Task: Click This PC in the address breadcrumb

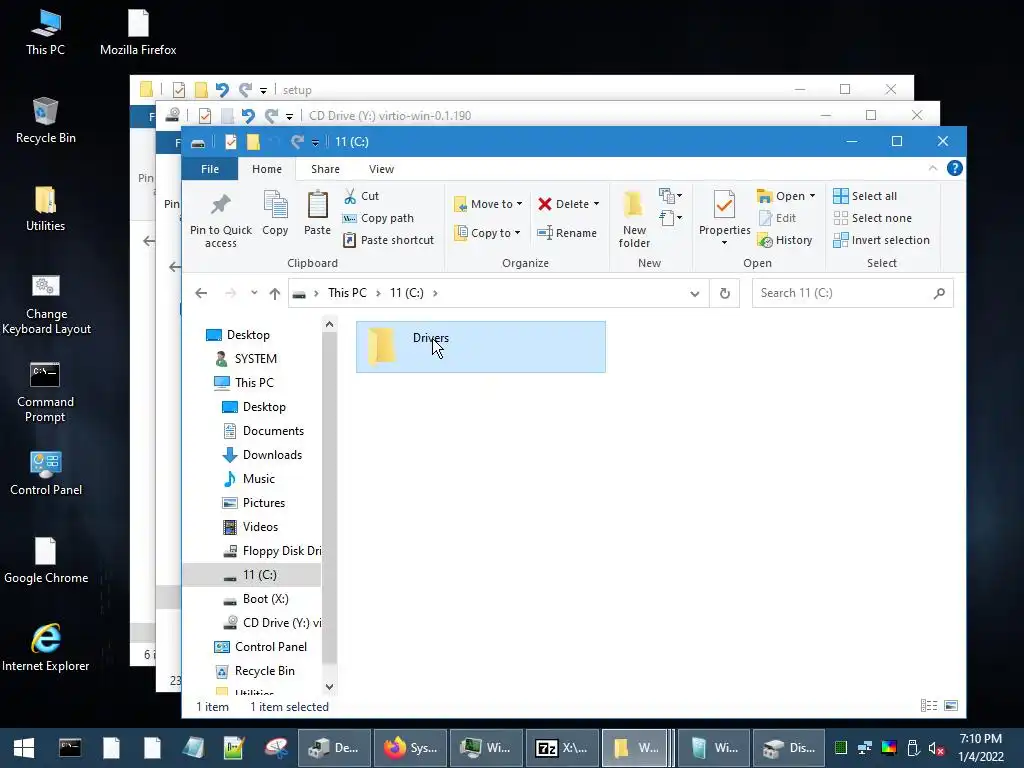Action: 347,293
